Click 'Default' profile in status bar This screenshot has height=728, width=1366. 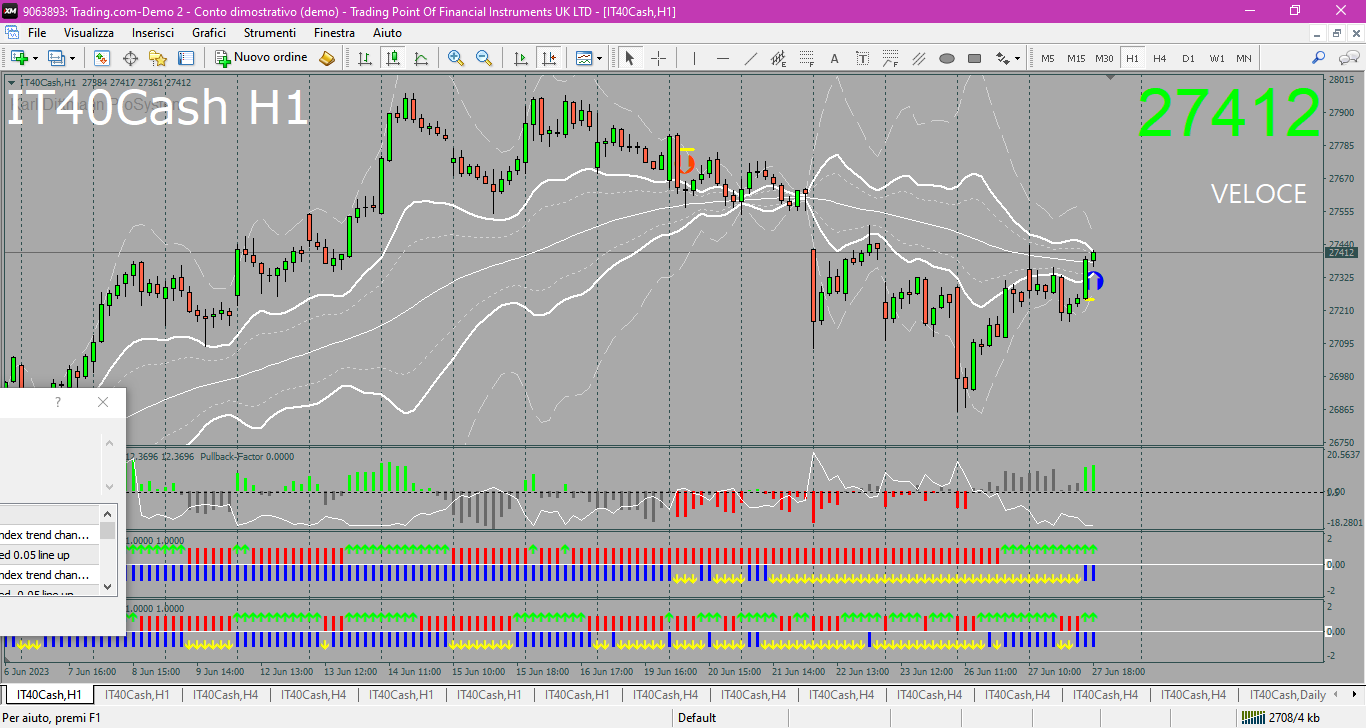697,717
